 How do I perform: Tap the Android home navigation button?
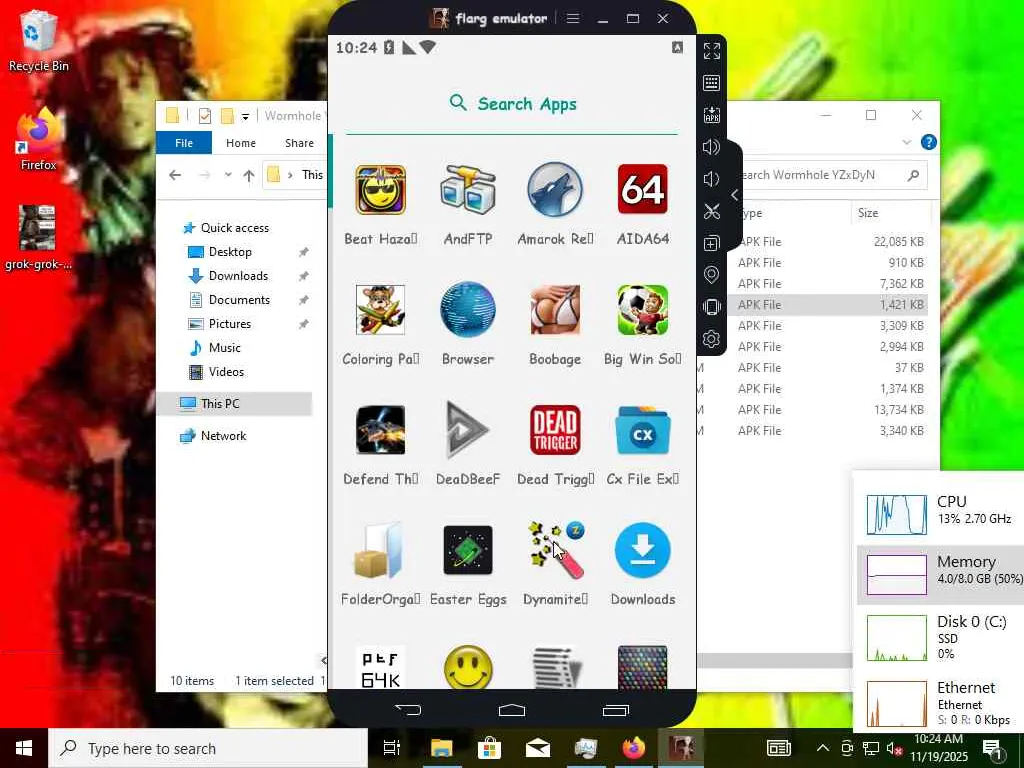(x=512, y=710)
